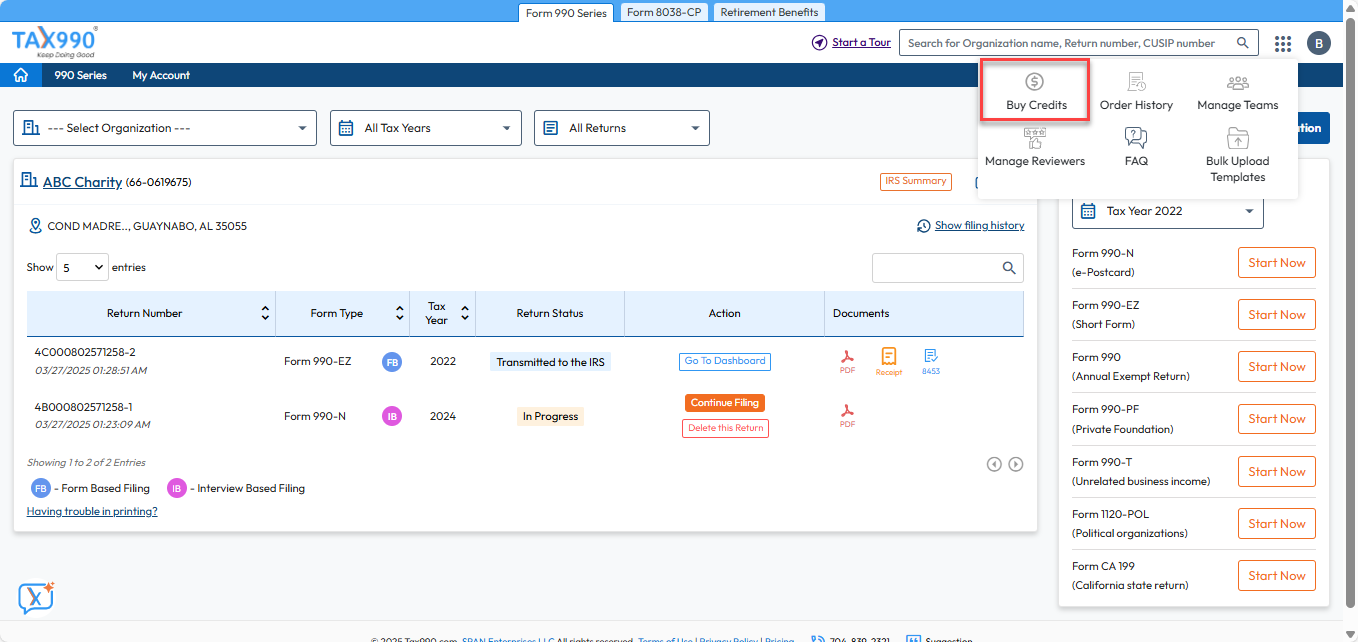Open the Having trouble in printing link
Viewport: 1358px width, 642px height.
(92, 511)
